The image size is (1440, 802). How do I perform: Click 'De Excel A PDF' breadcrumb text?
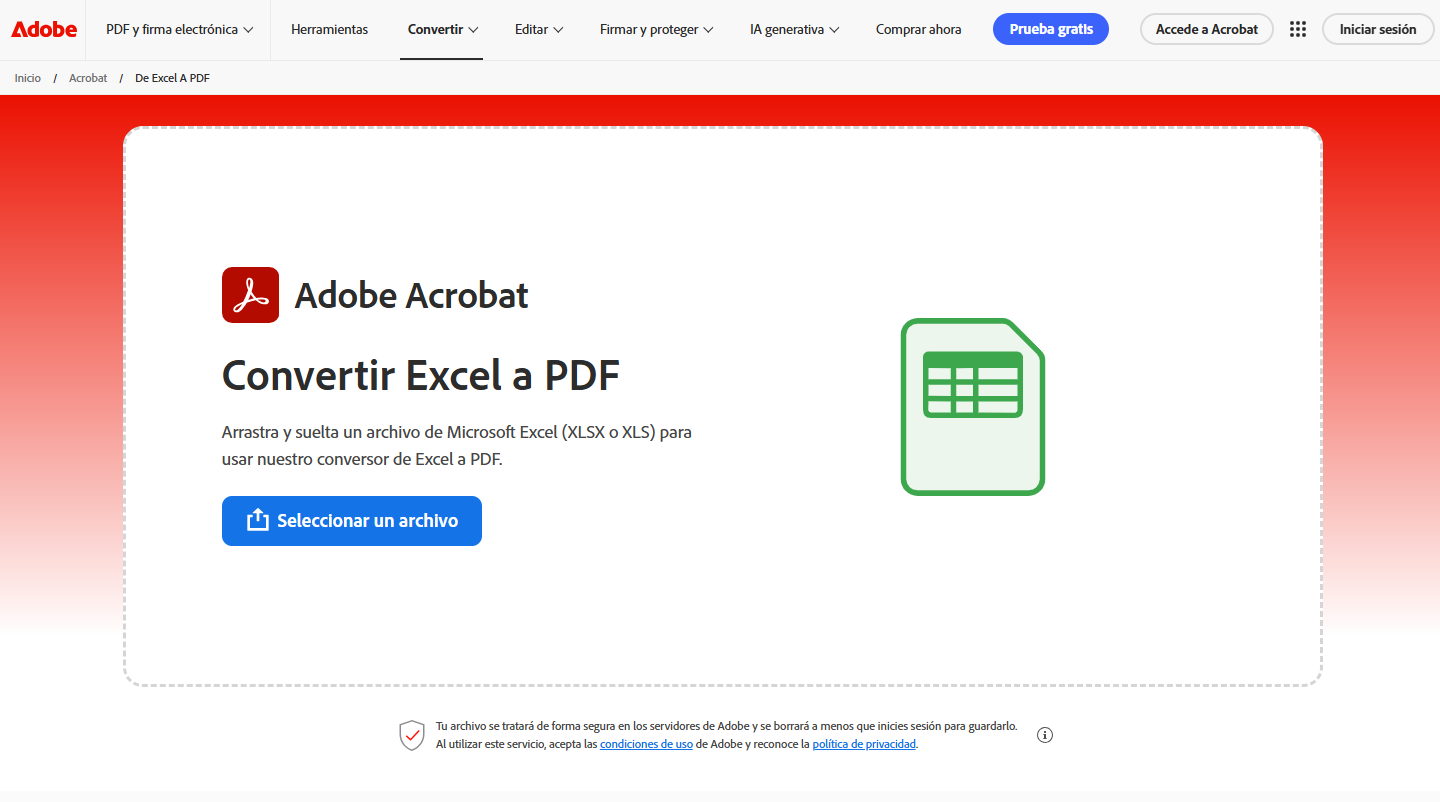[172, 78]
